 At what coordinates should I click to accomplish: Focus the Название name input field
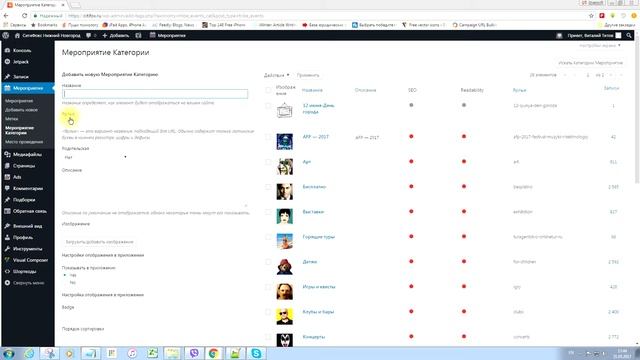coord(155,94)
